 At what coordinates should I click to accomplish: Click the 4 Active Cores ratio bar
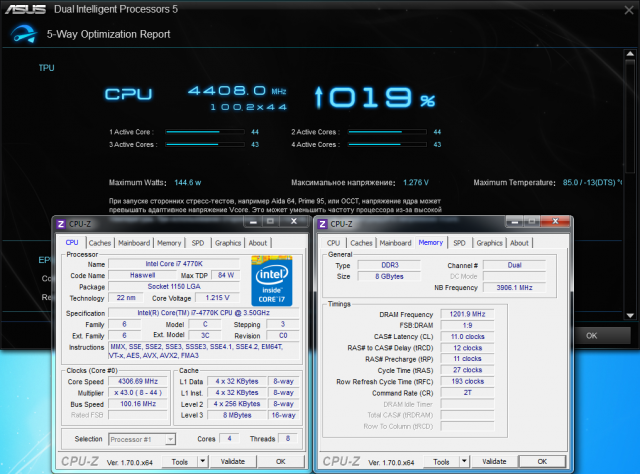387,145
